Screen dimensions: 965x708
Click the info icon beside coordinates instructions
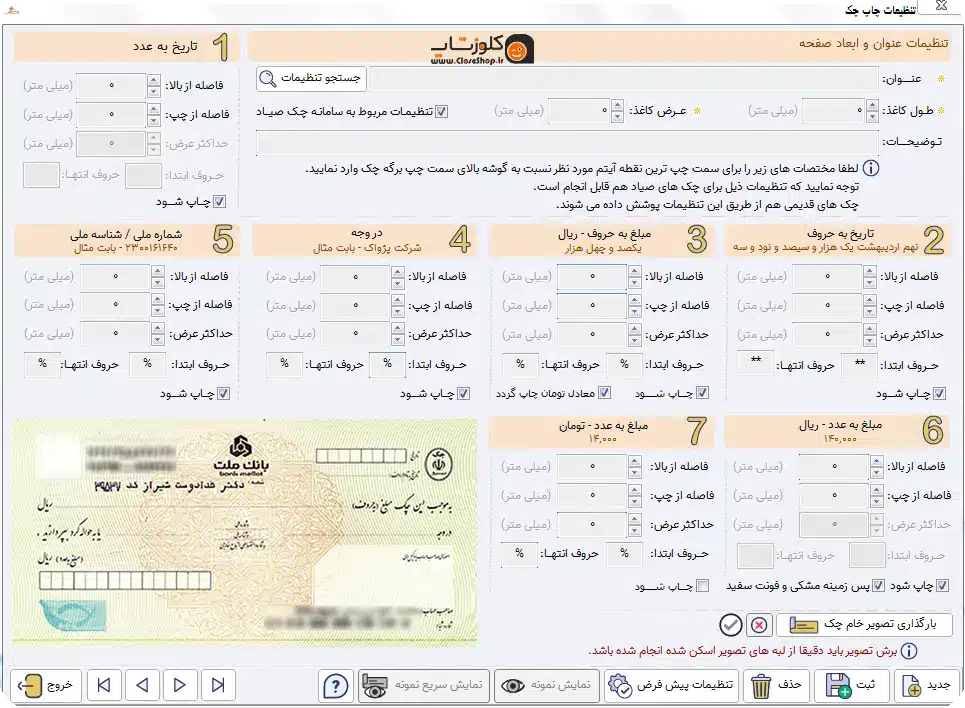tap(870, 168)
